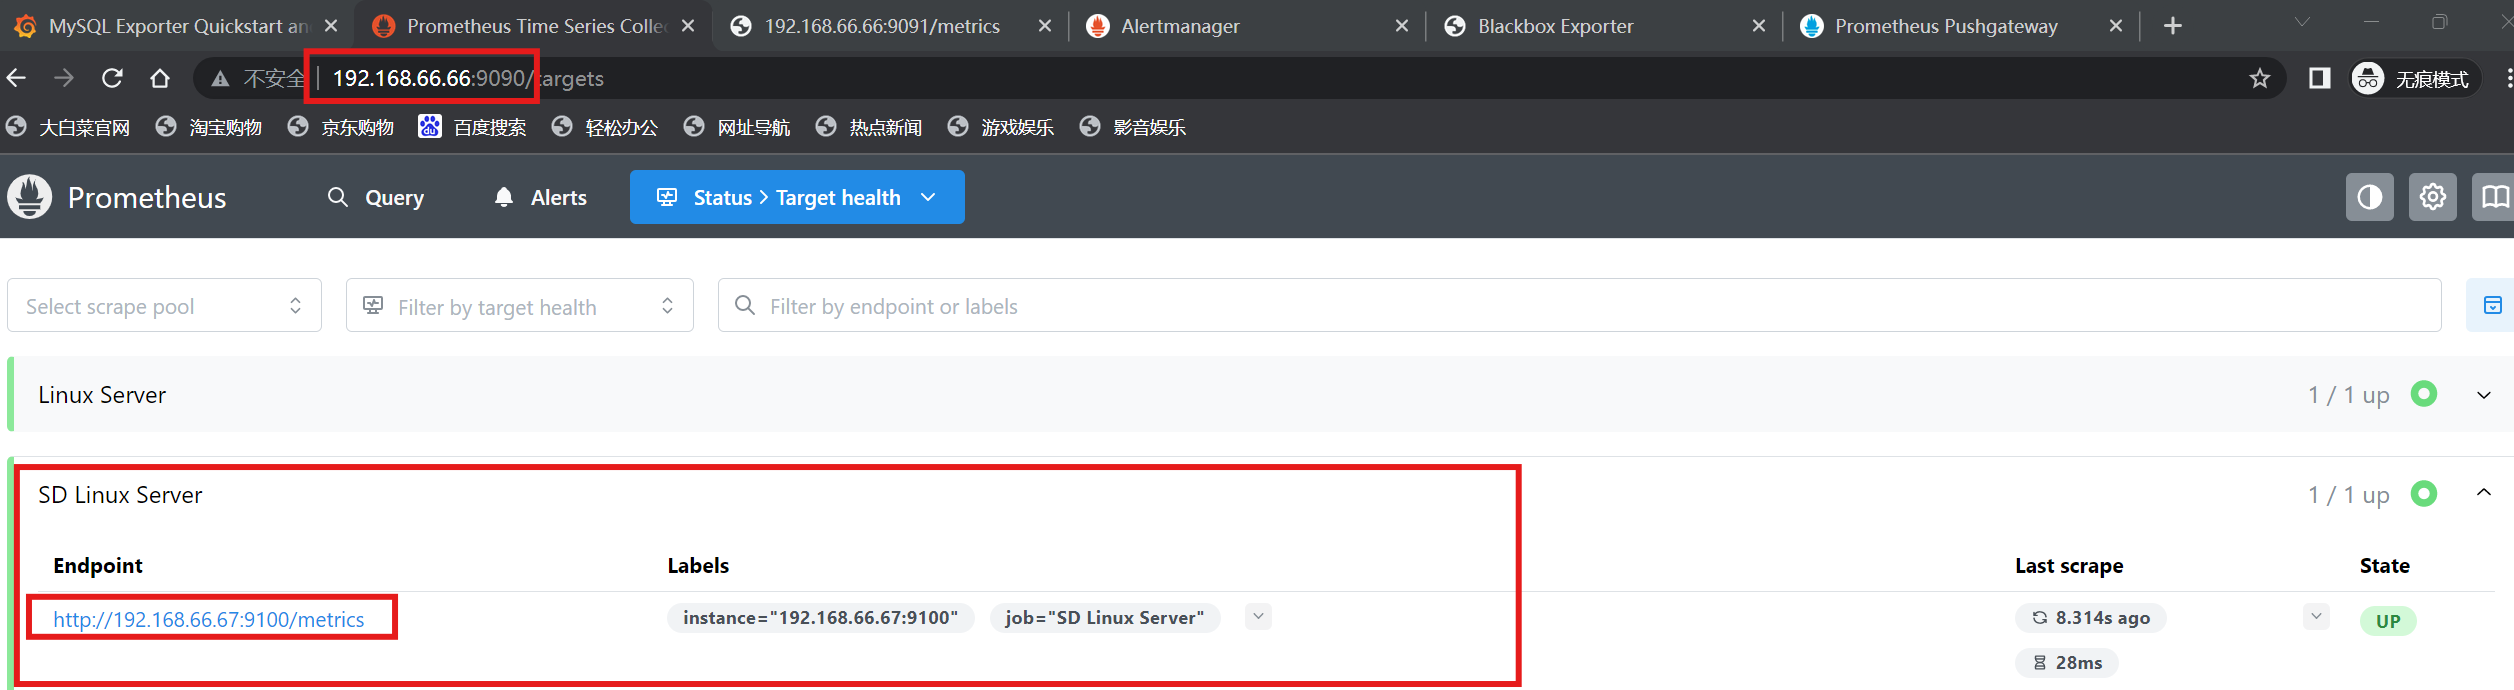
Task: Expand the last scrape details chevron
Action: click(2316, 617)
